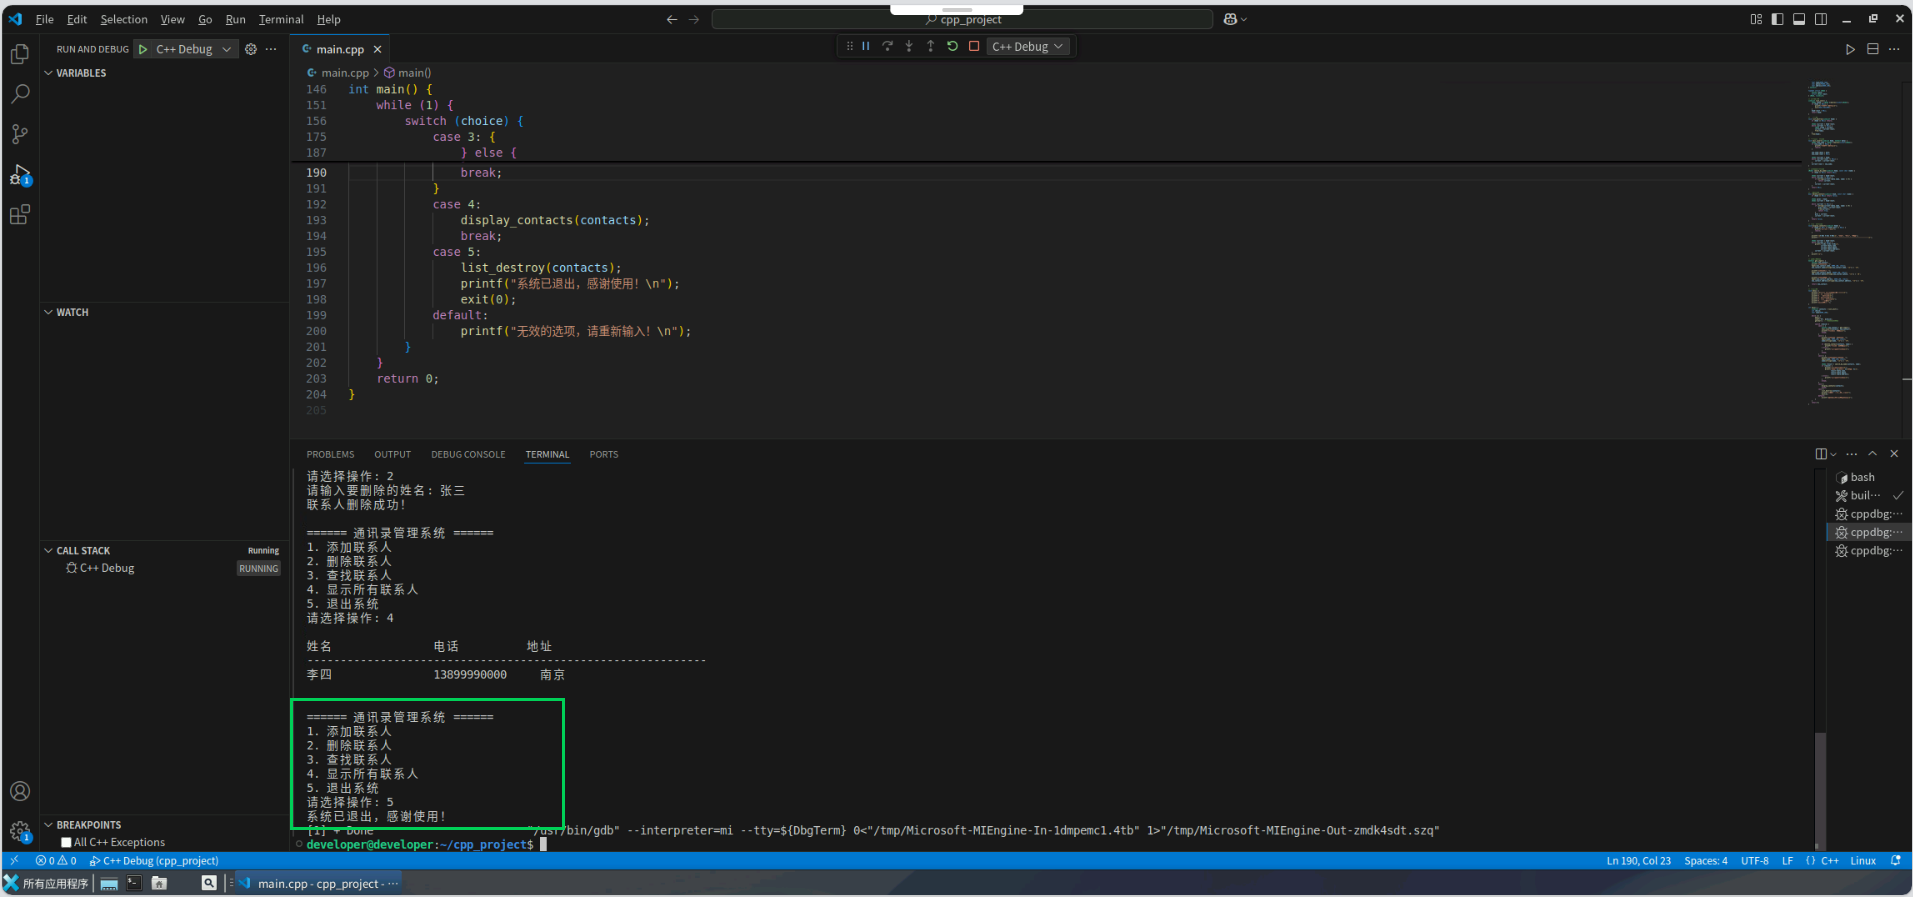Open the Manage gear in activity bar
Viewport: 1913px width, 897px height.
point(19,831)
